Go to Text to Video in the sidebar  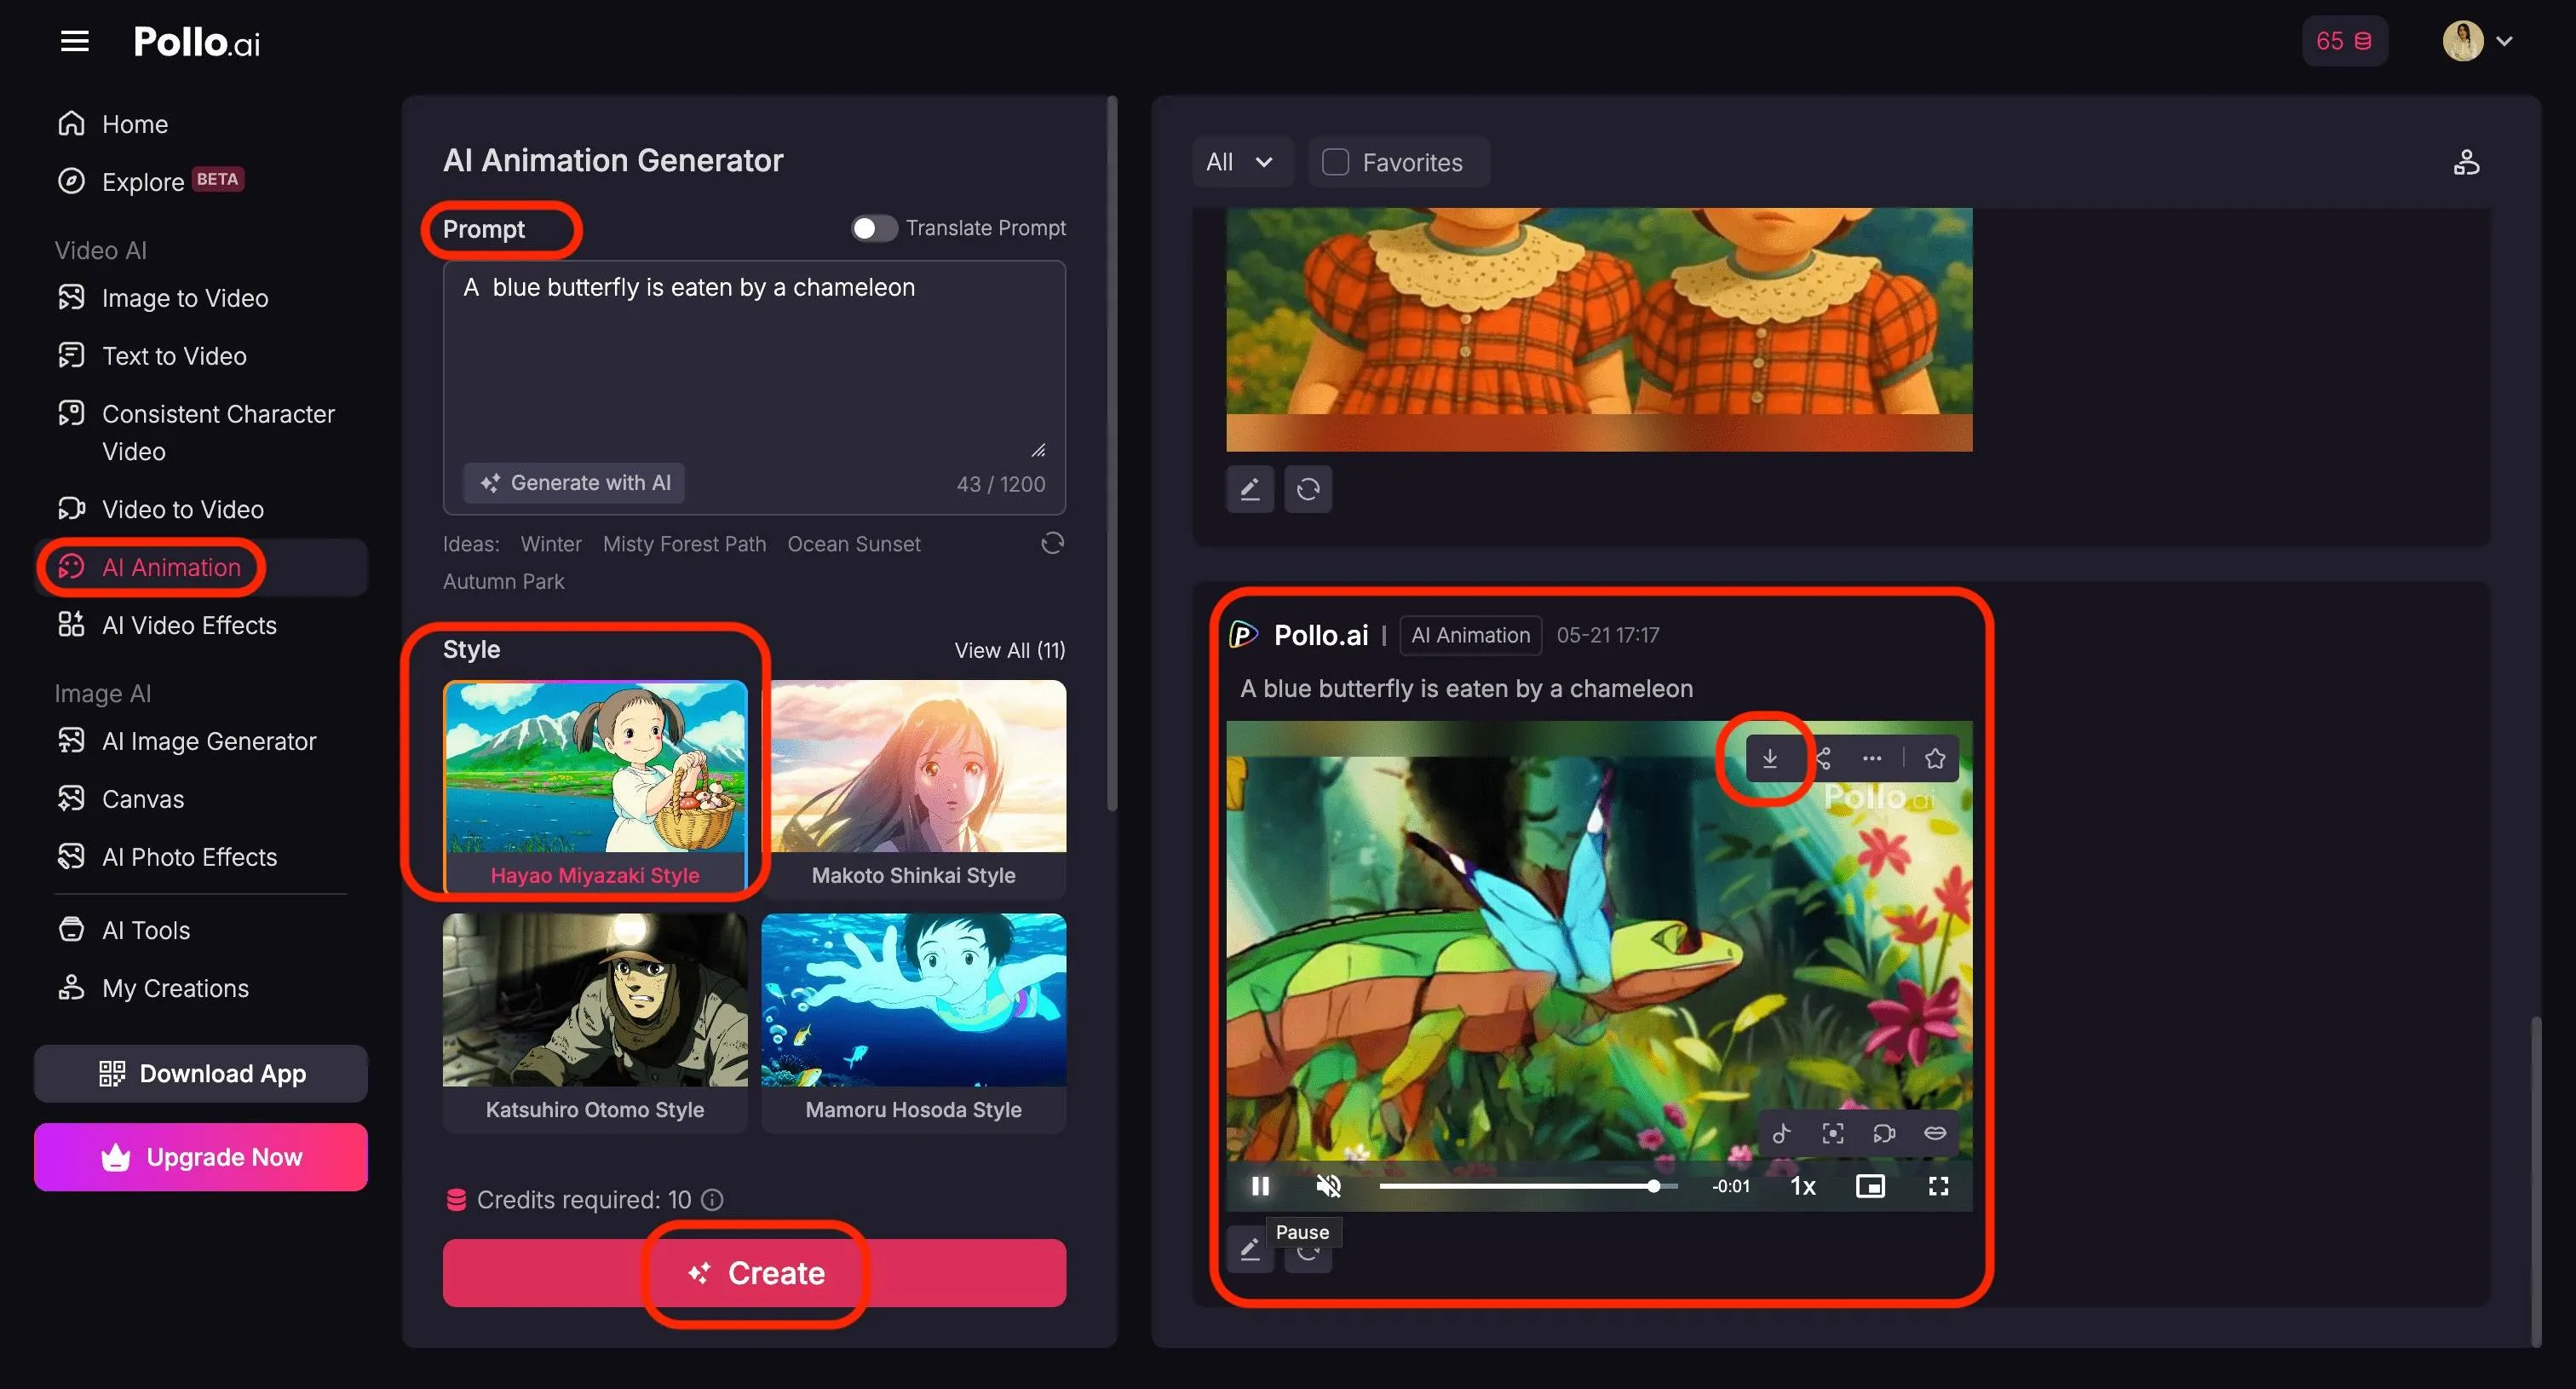[174, 356]
